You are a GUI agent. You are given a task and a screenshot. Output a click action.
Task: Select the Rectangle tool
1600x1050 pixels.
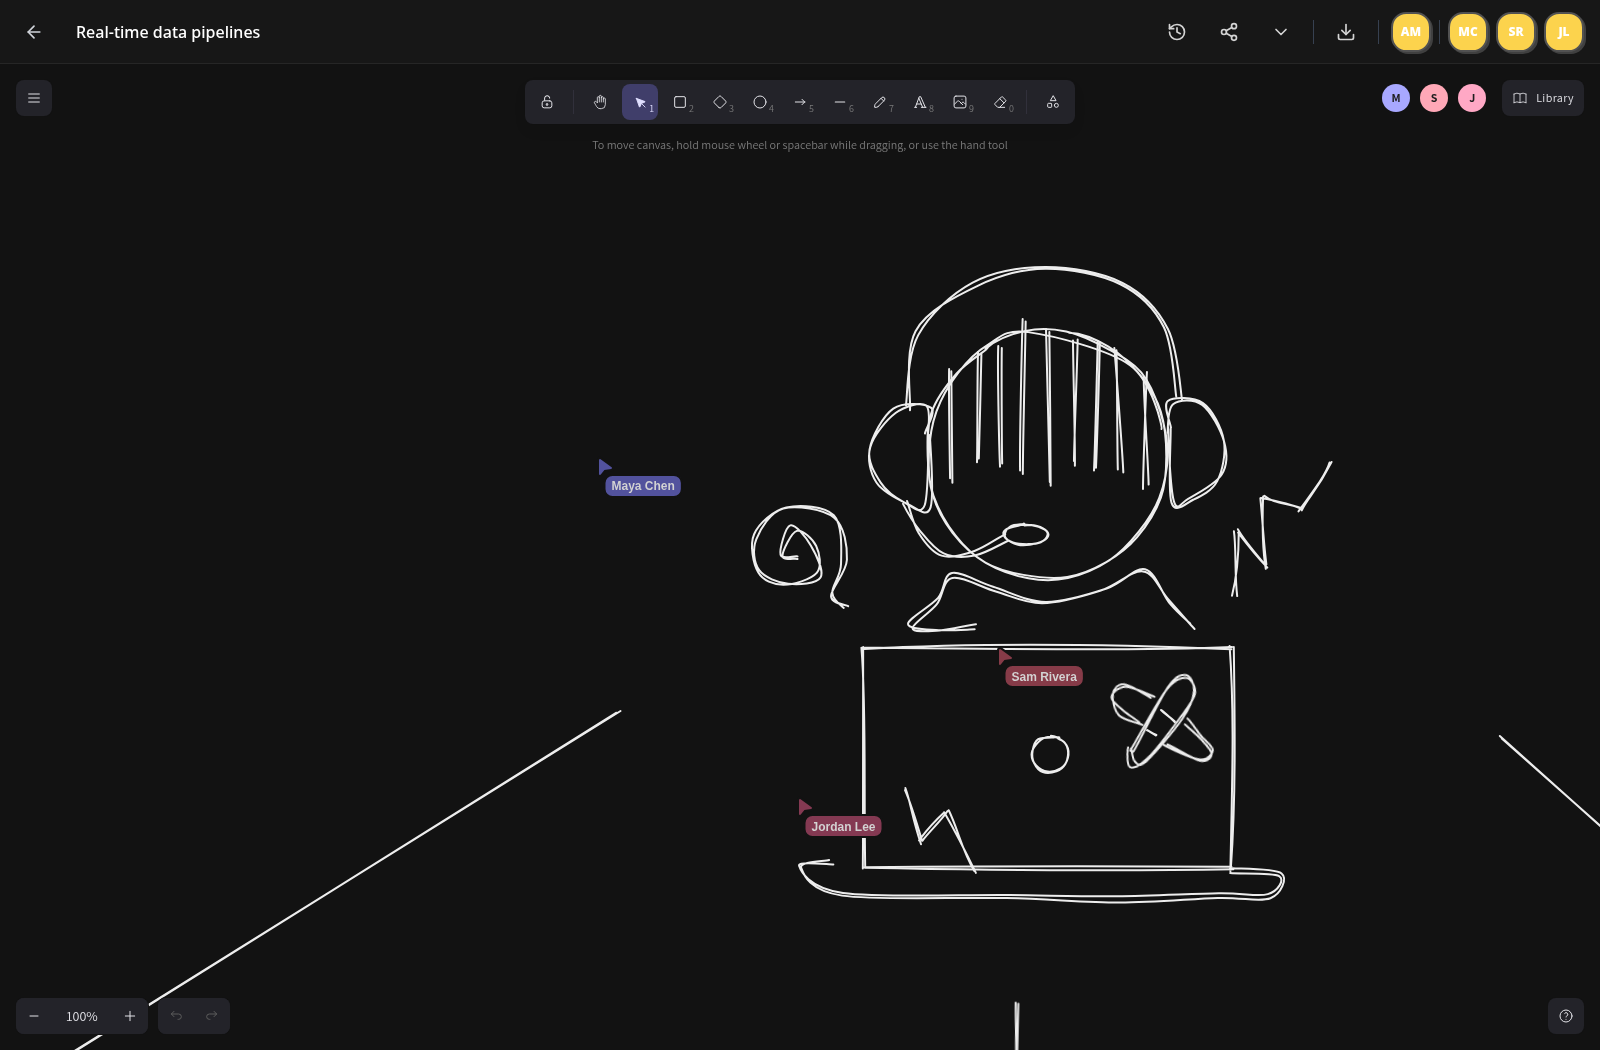point(680,102)
